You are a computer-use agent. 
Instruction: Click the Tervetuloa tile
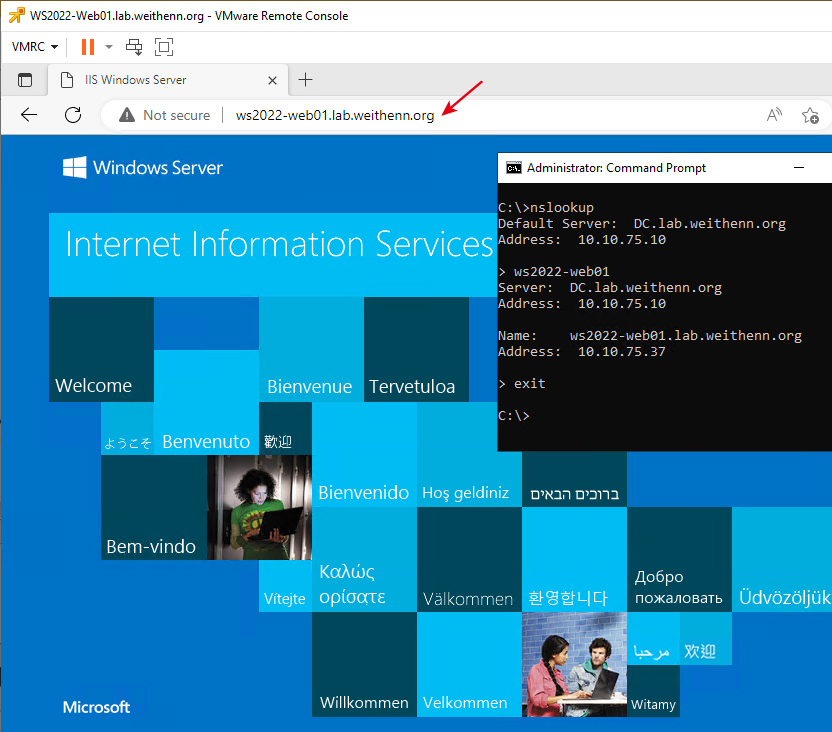[417, 349]
